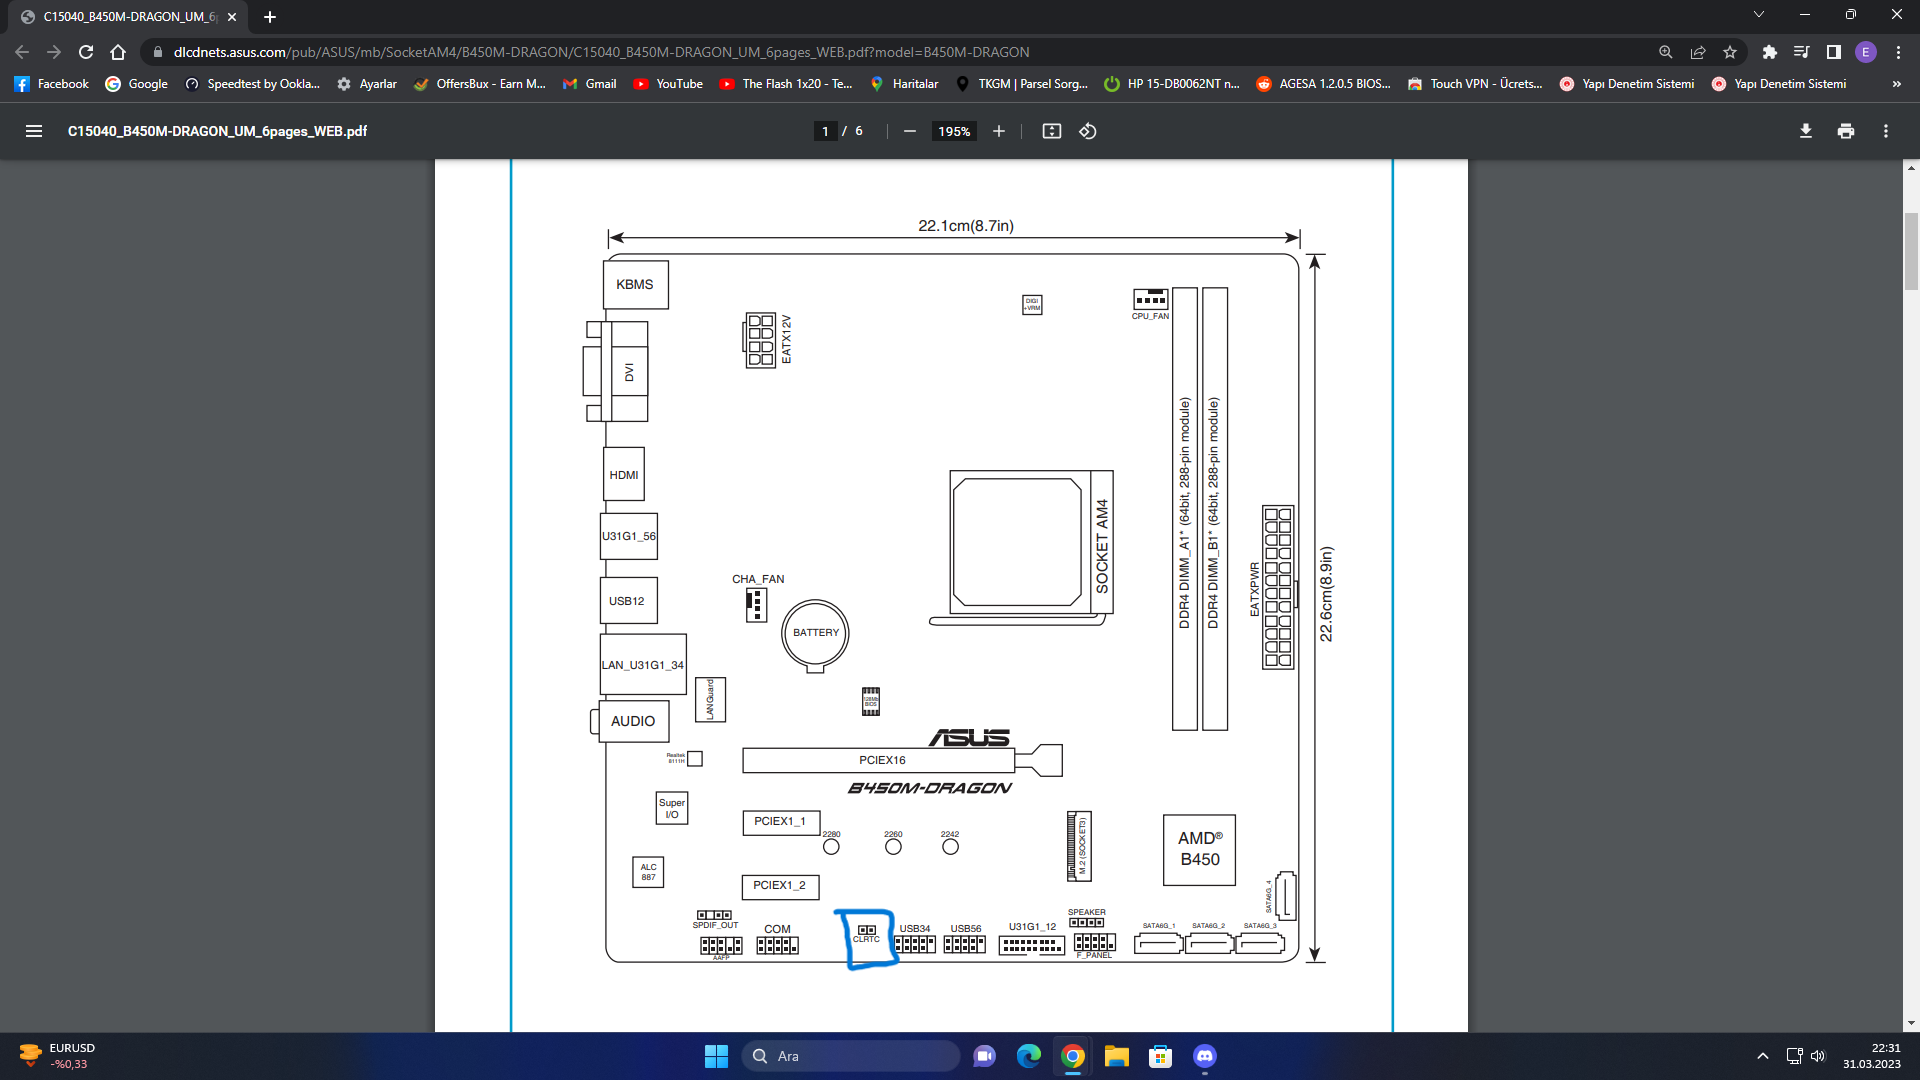The width and height of the screenshot is (1920, 1080).
Task: Click the fit-to-page view icon
Action: pyautogui.click(x=1051, y=131)
